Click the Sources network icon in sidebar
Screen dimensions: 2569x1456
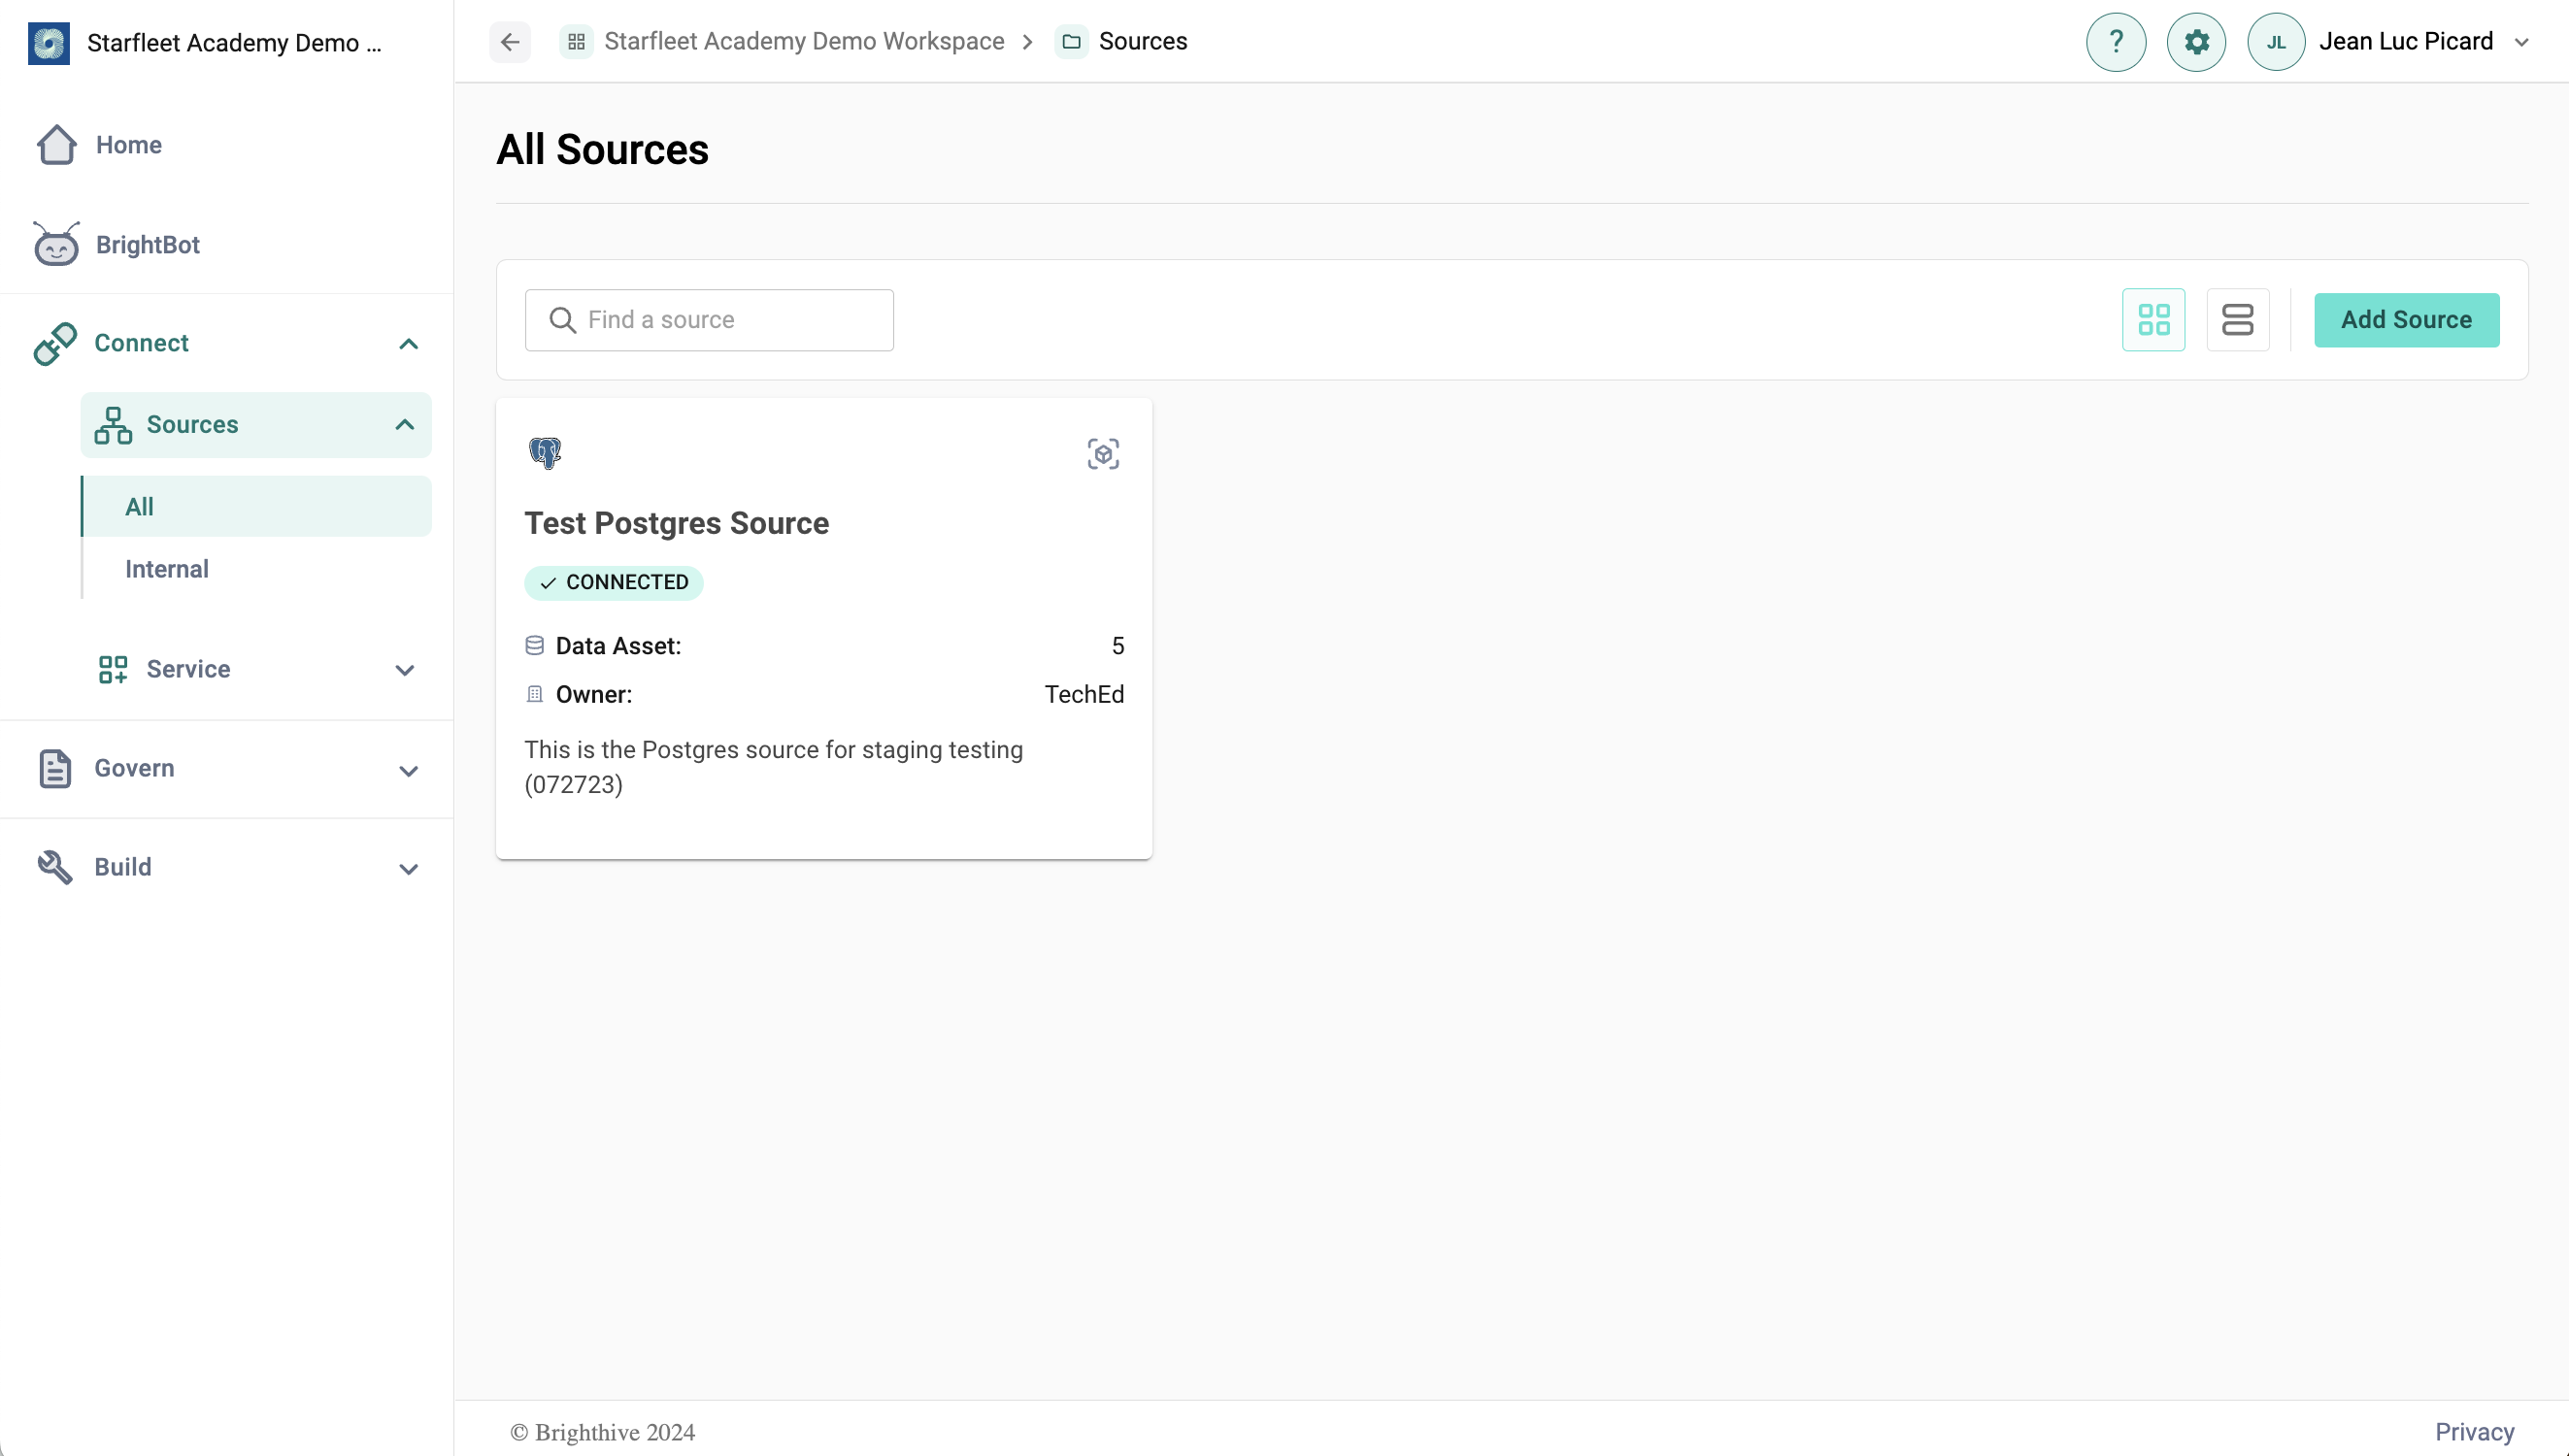point(113,425)
